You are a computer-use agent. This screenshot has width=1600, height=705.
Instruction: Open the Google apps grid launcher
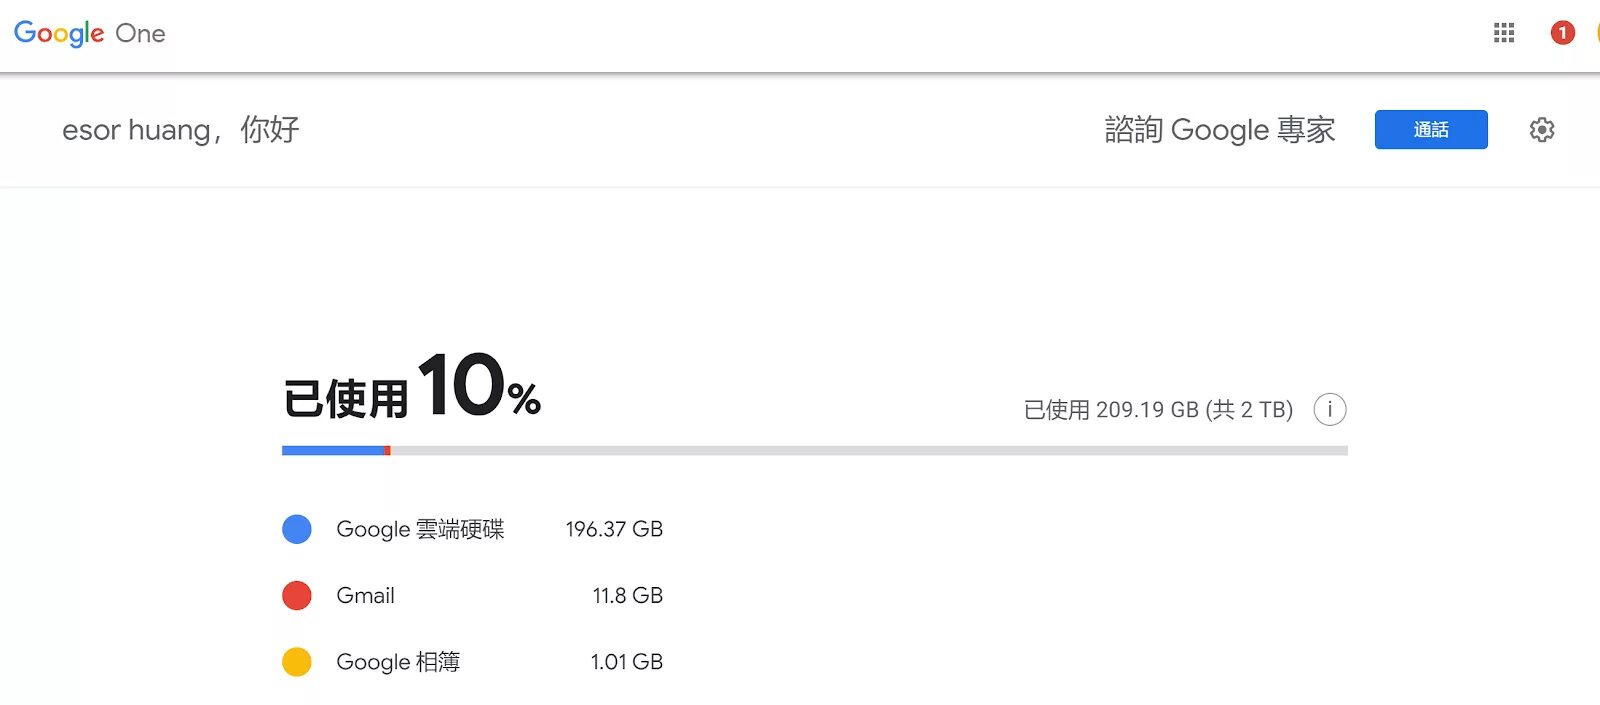coord(1504,33)
